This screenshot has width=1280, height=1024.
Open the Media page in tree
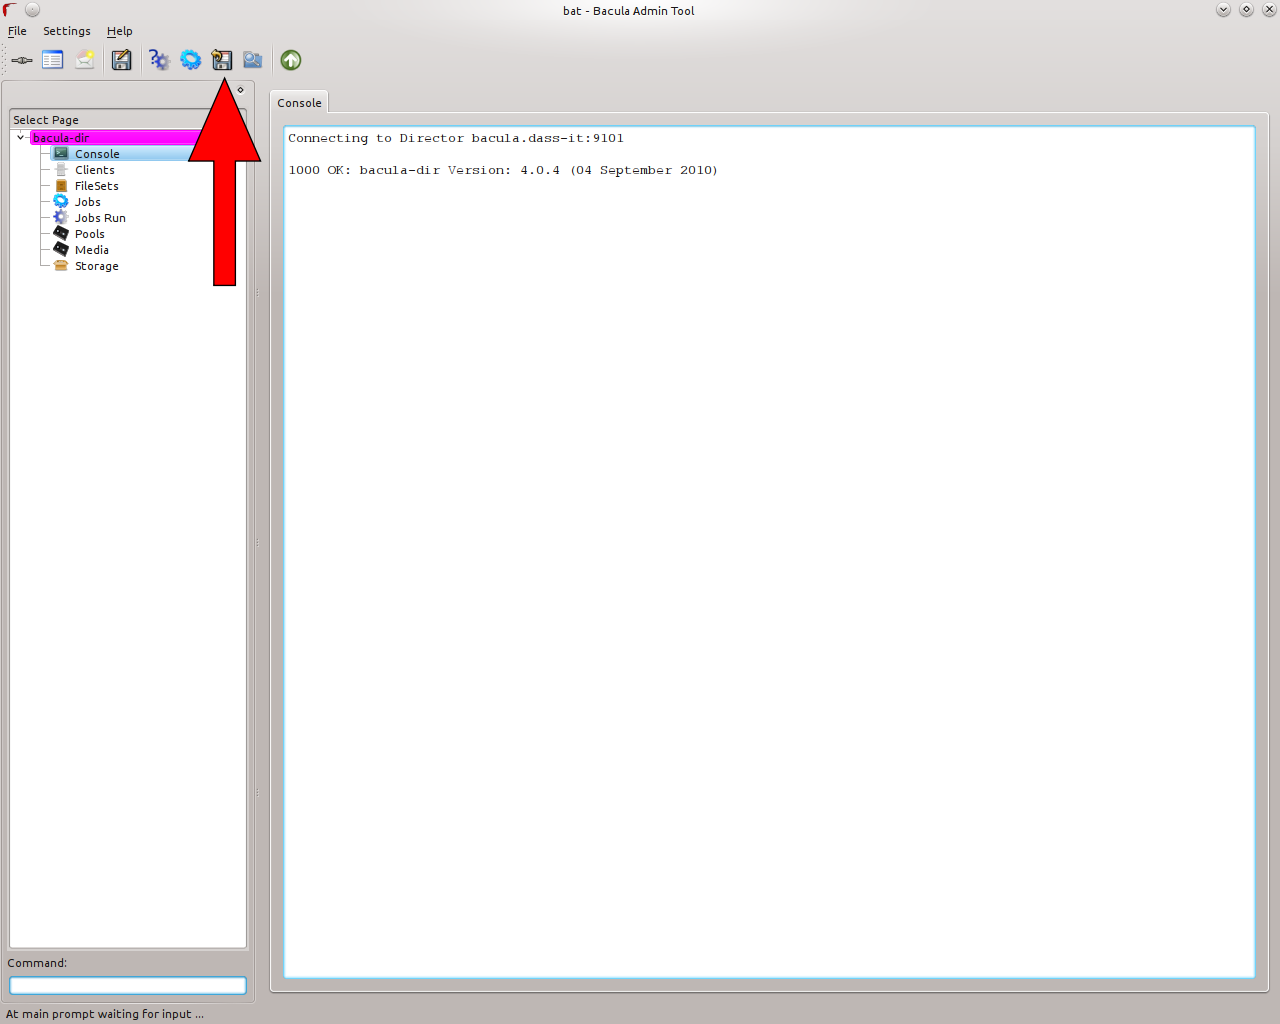92,249
